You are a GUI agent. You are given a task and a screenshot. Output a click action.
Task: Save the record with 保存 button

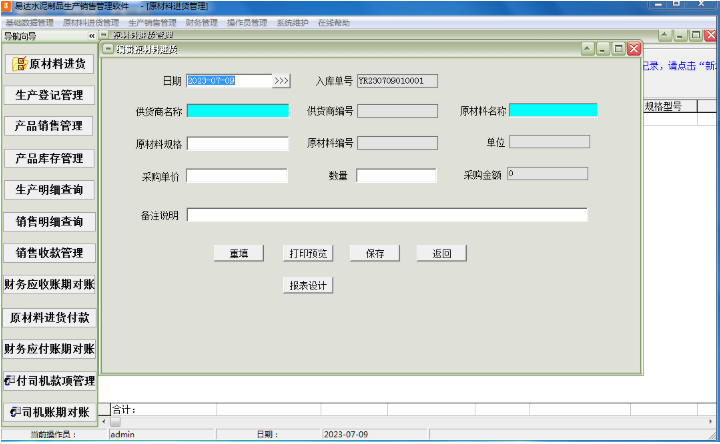(x=375, y=253)
